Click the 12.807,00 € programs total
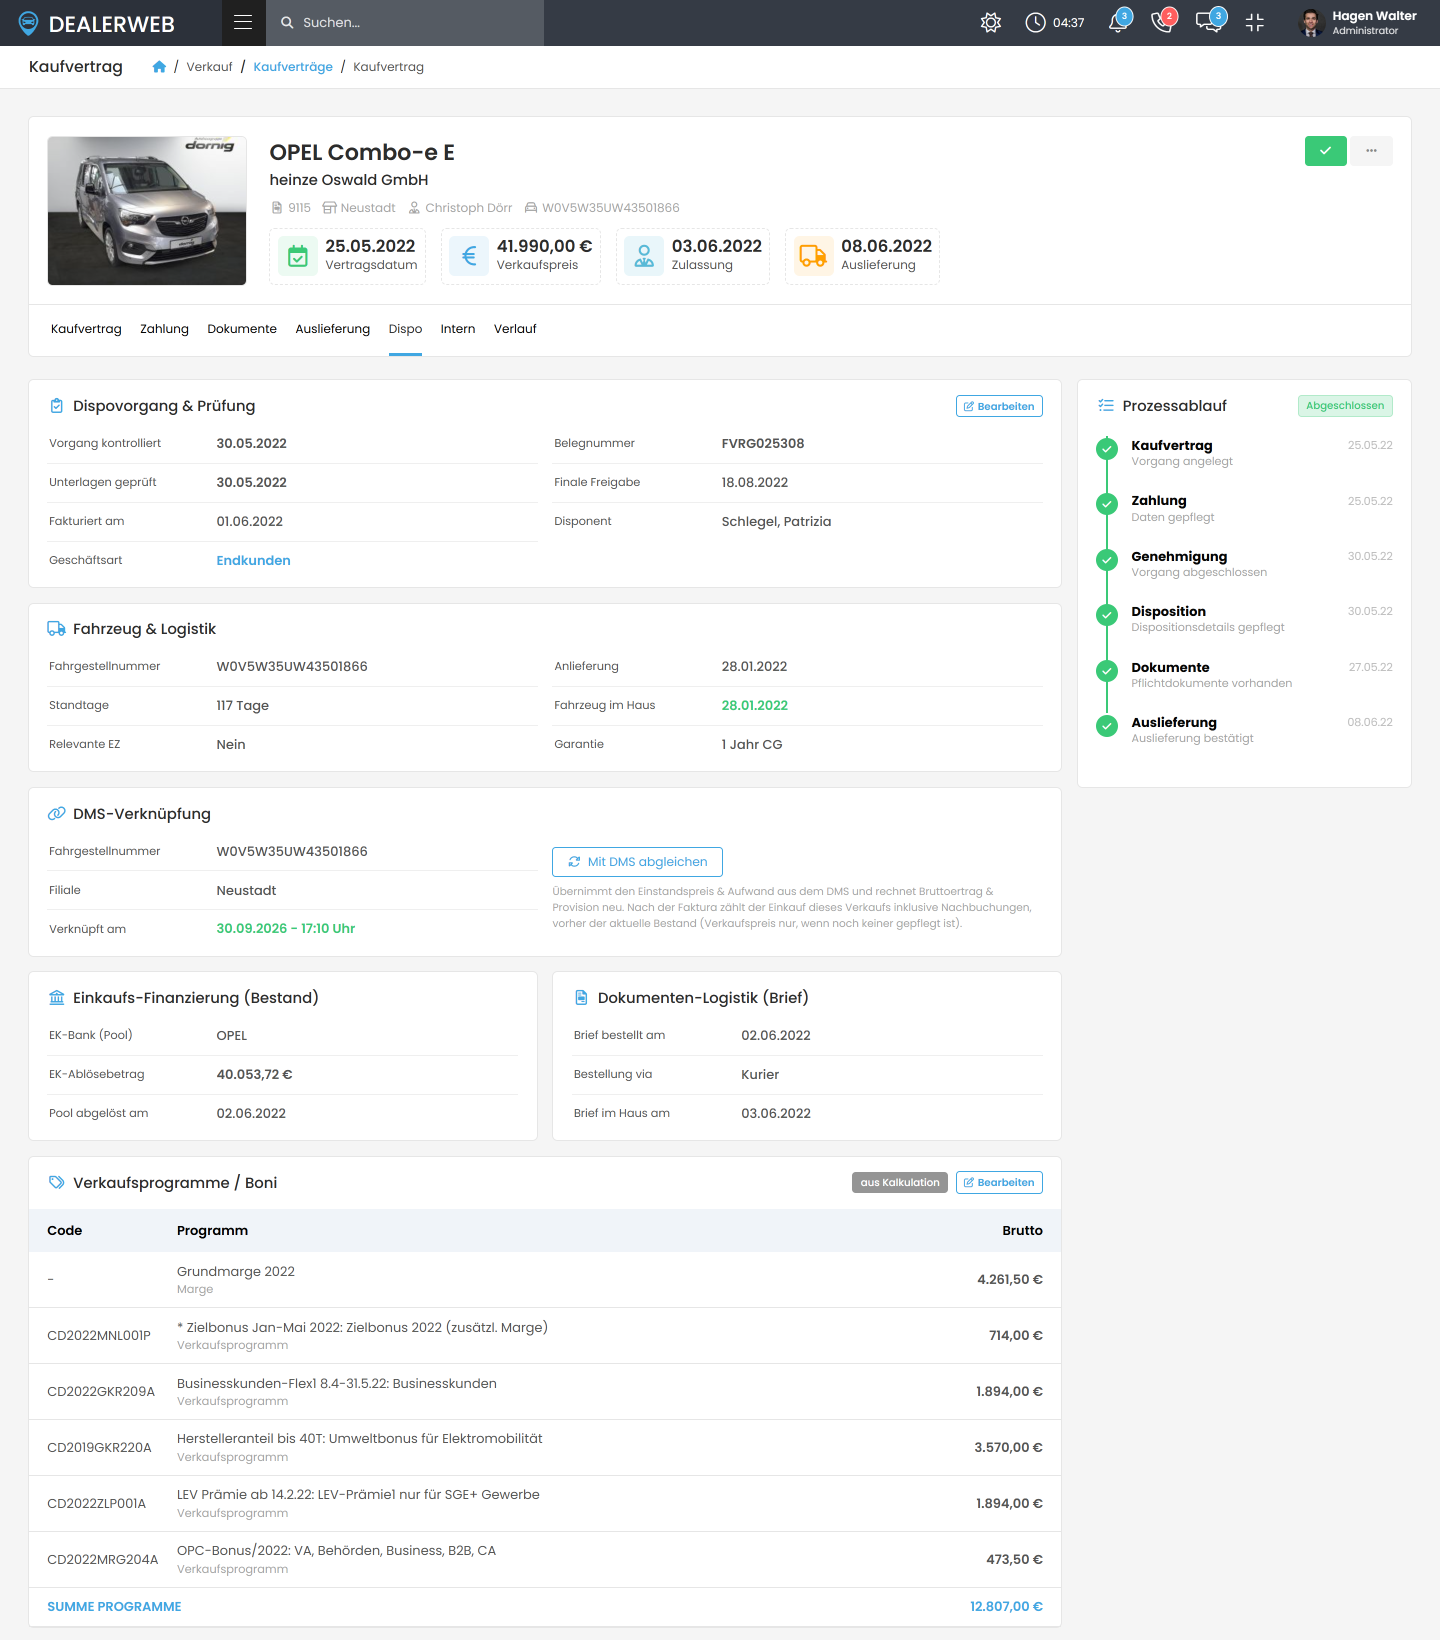 [x=1006, y=1607]
